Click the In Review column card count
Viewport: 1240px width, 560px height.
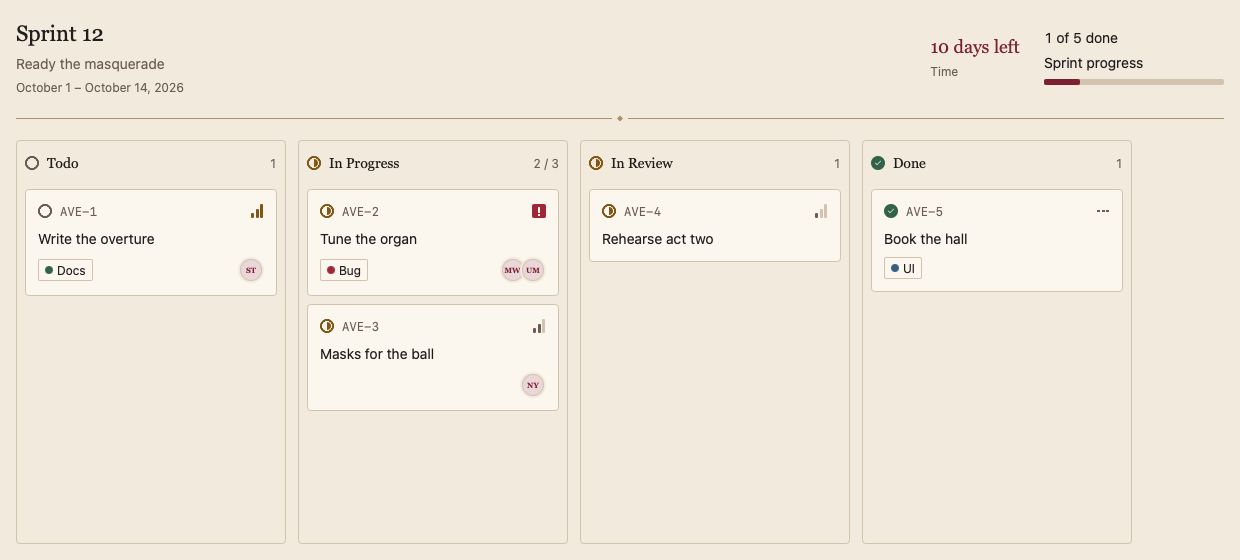coord(837,164)
